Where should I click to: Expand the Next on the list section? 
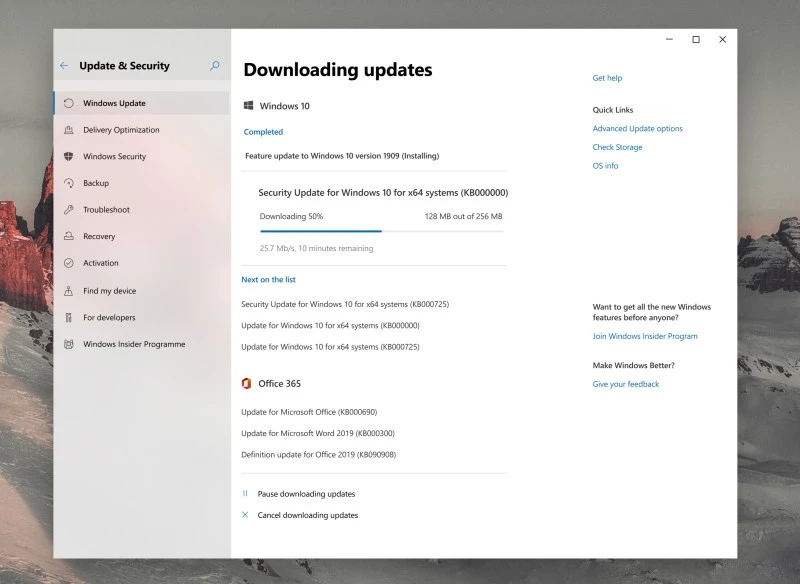pyautogui.click(x=268, y=279)
